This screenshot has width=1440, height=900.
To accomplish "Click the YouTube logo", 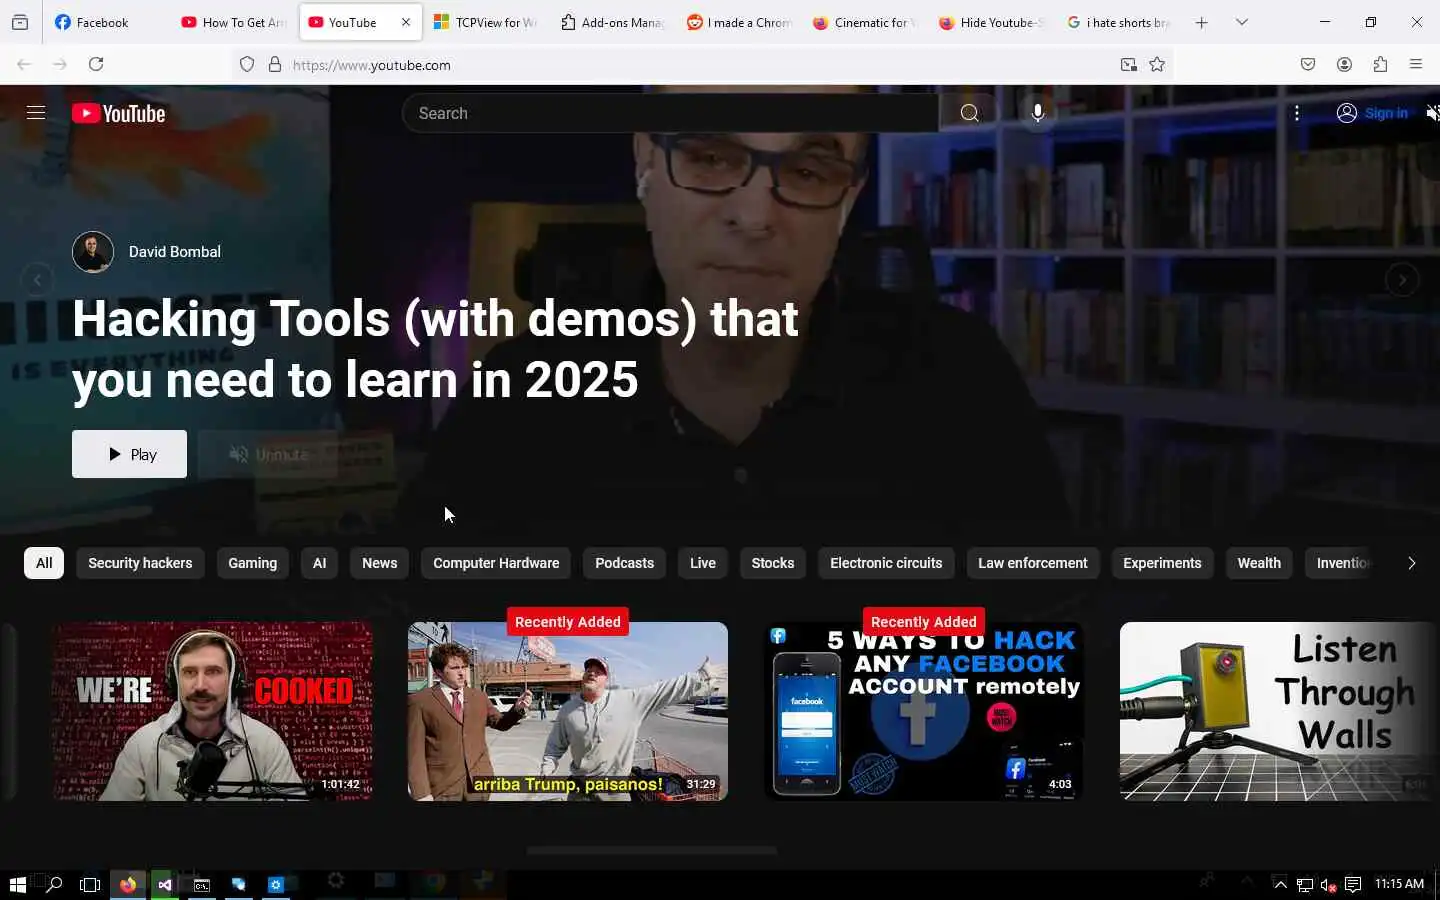I will point(119,113).
